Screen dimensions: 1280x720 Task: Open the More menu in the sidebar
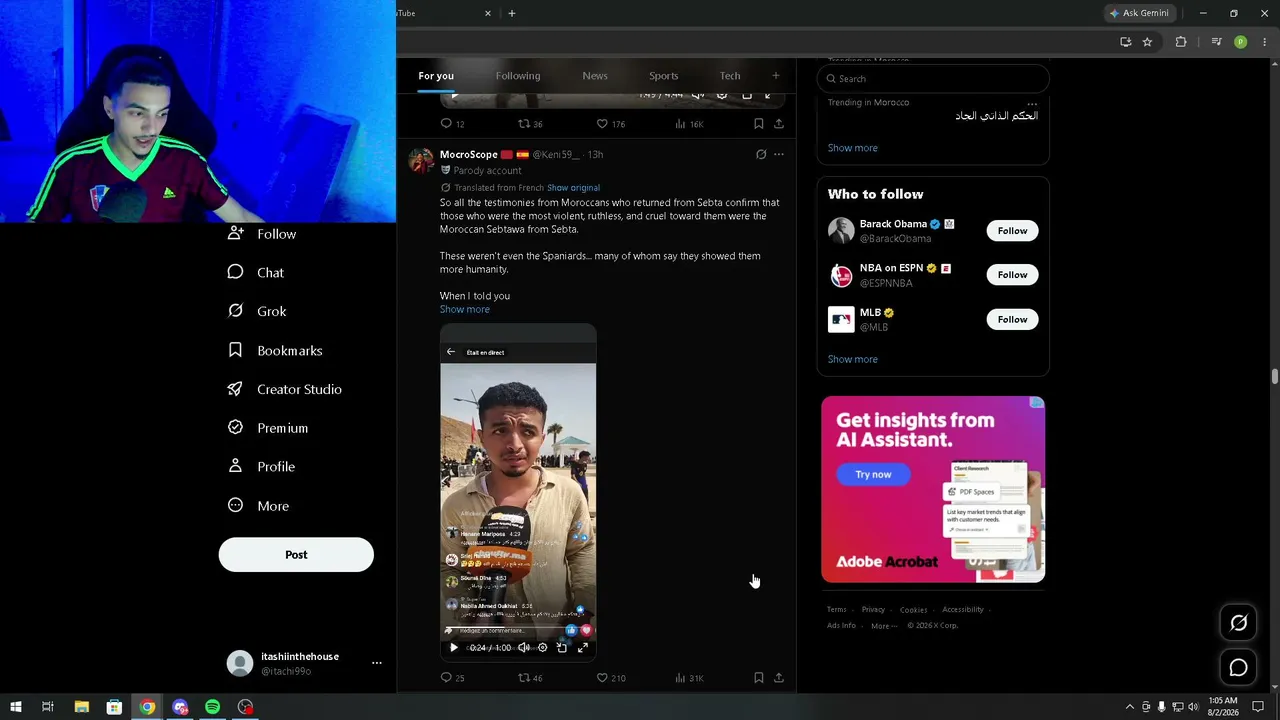(x=259, y=506)
